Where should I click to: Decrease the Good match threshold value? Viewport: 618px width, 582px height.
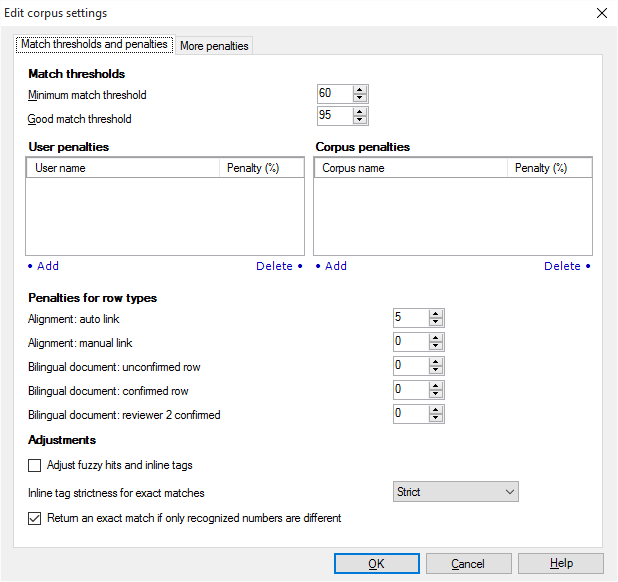[360, 121]
